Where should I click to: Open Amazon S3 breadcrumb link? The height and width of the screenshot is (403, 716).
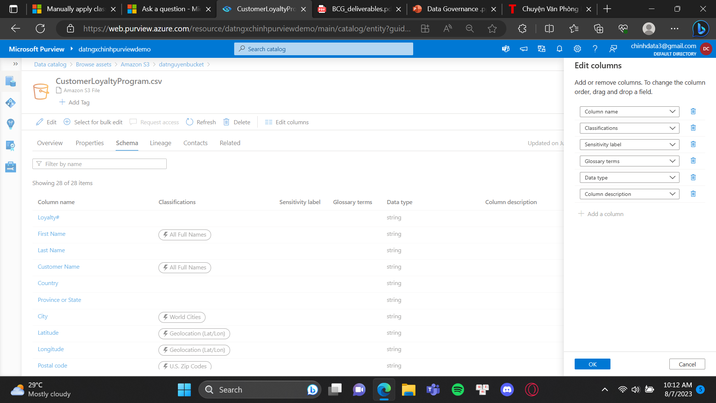click(135, 64)
